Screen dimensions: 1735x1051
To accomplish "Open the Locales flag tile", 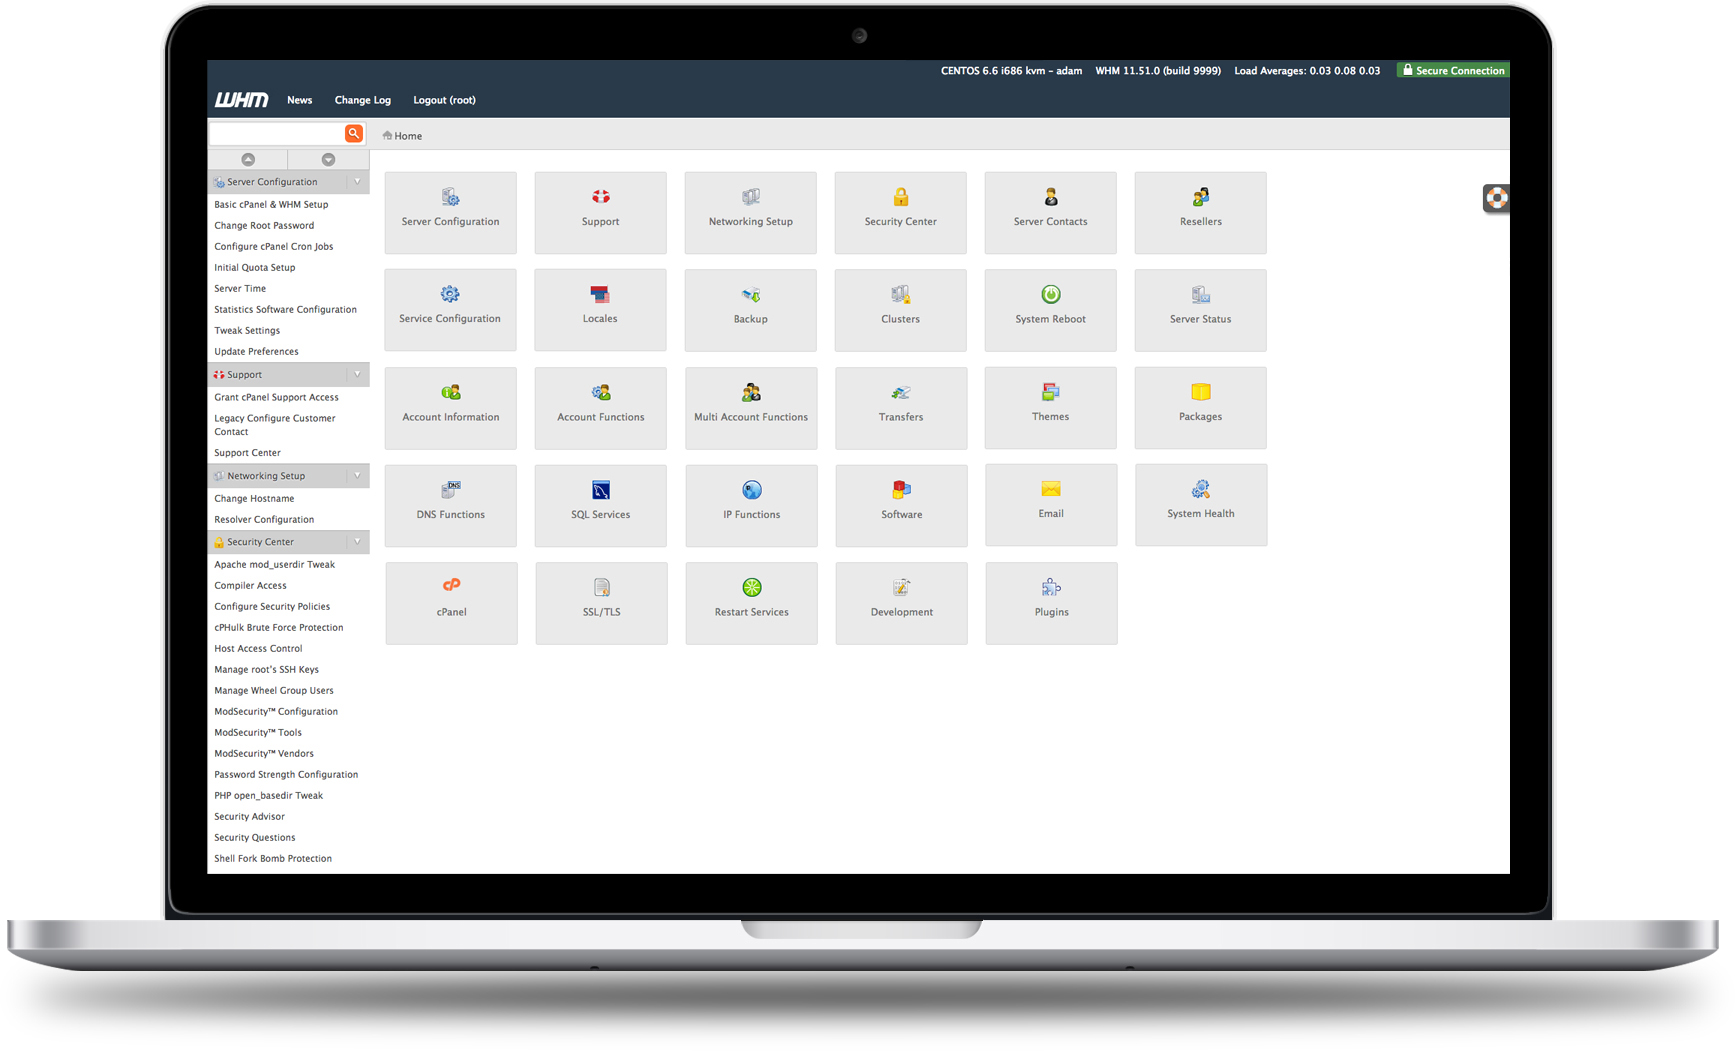I will (600, 310).
